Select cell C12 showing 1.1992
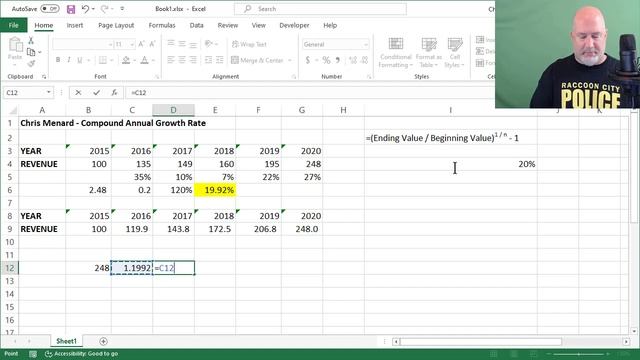Viewport: 640px width, 360px height. click(x=132, y=268)
